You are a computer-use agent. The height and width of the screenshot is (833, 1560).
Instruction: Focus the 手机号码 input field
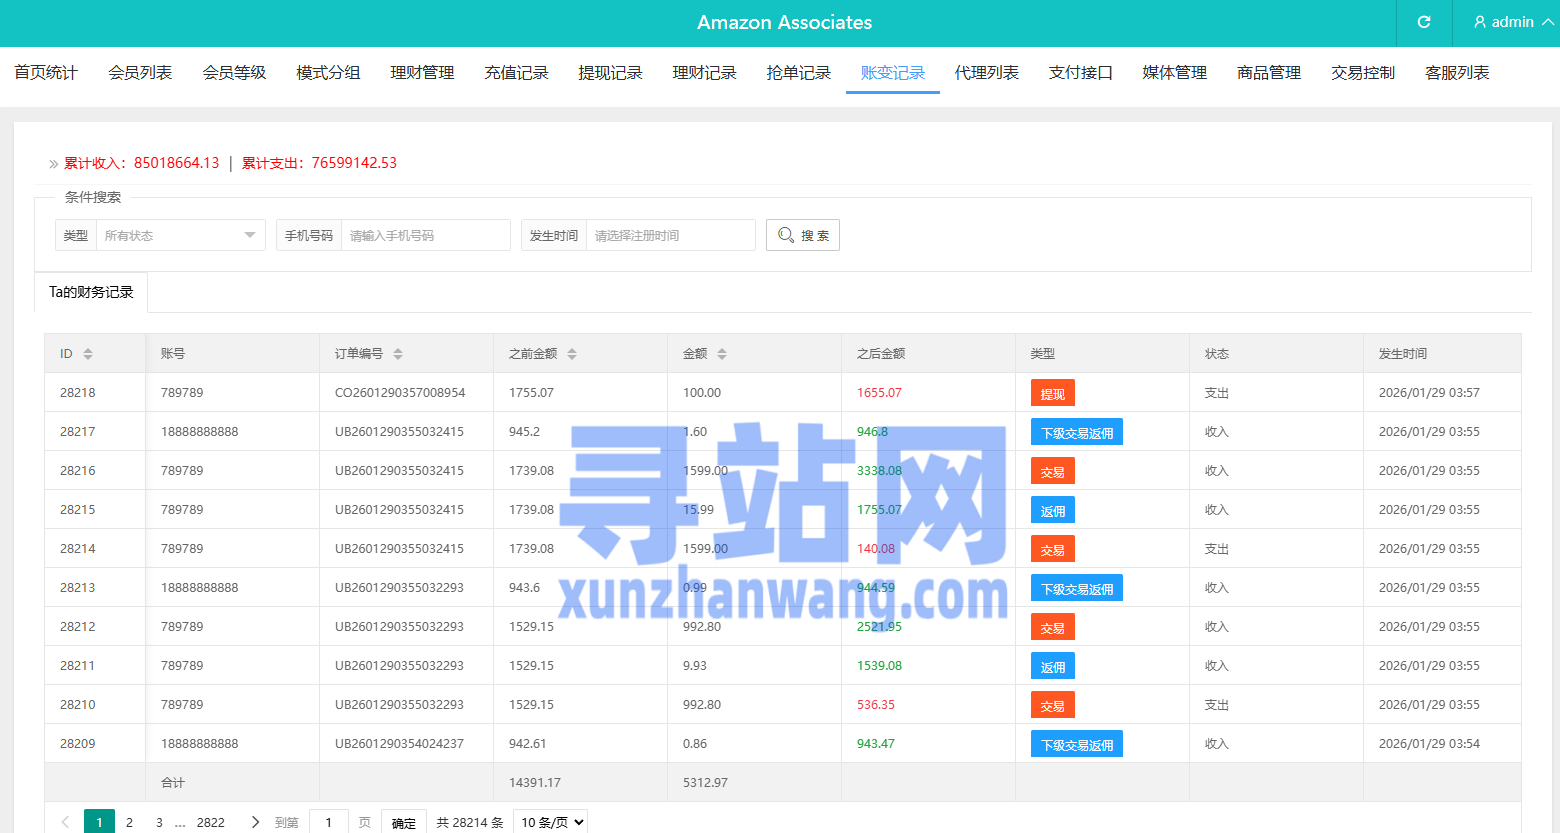coord(425,235)
